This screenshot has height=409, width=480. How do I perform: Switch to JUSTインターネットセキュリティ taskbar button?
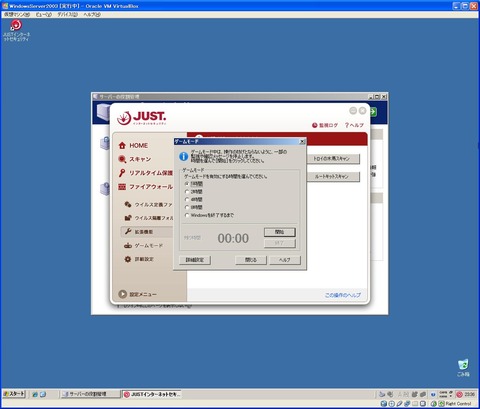tap(152, 394)
